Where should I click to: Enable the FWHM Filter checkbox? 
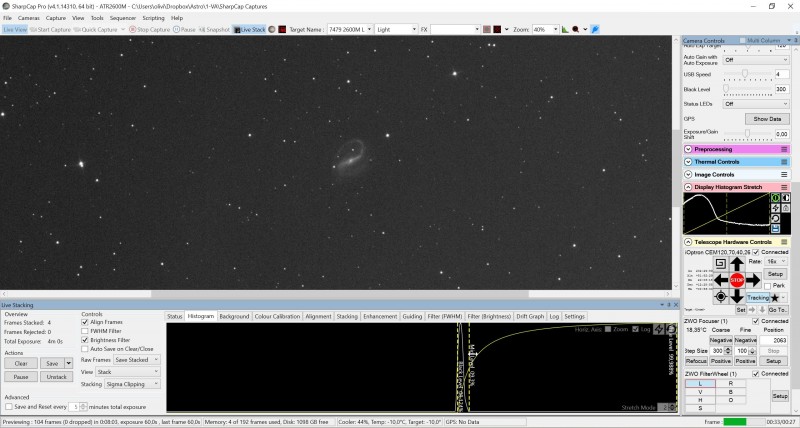pos(85,331)
